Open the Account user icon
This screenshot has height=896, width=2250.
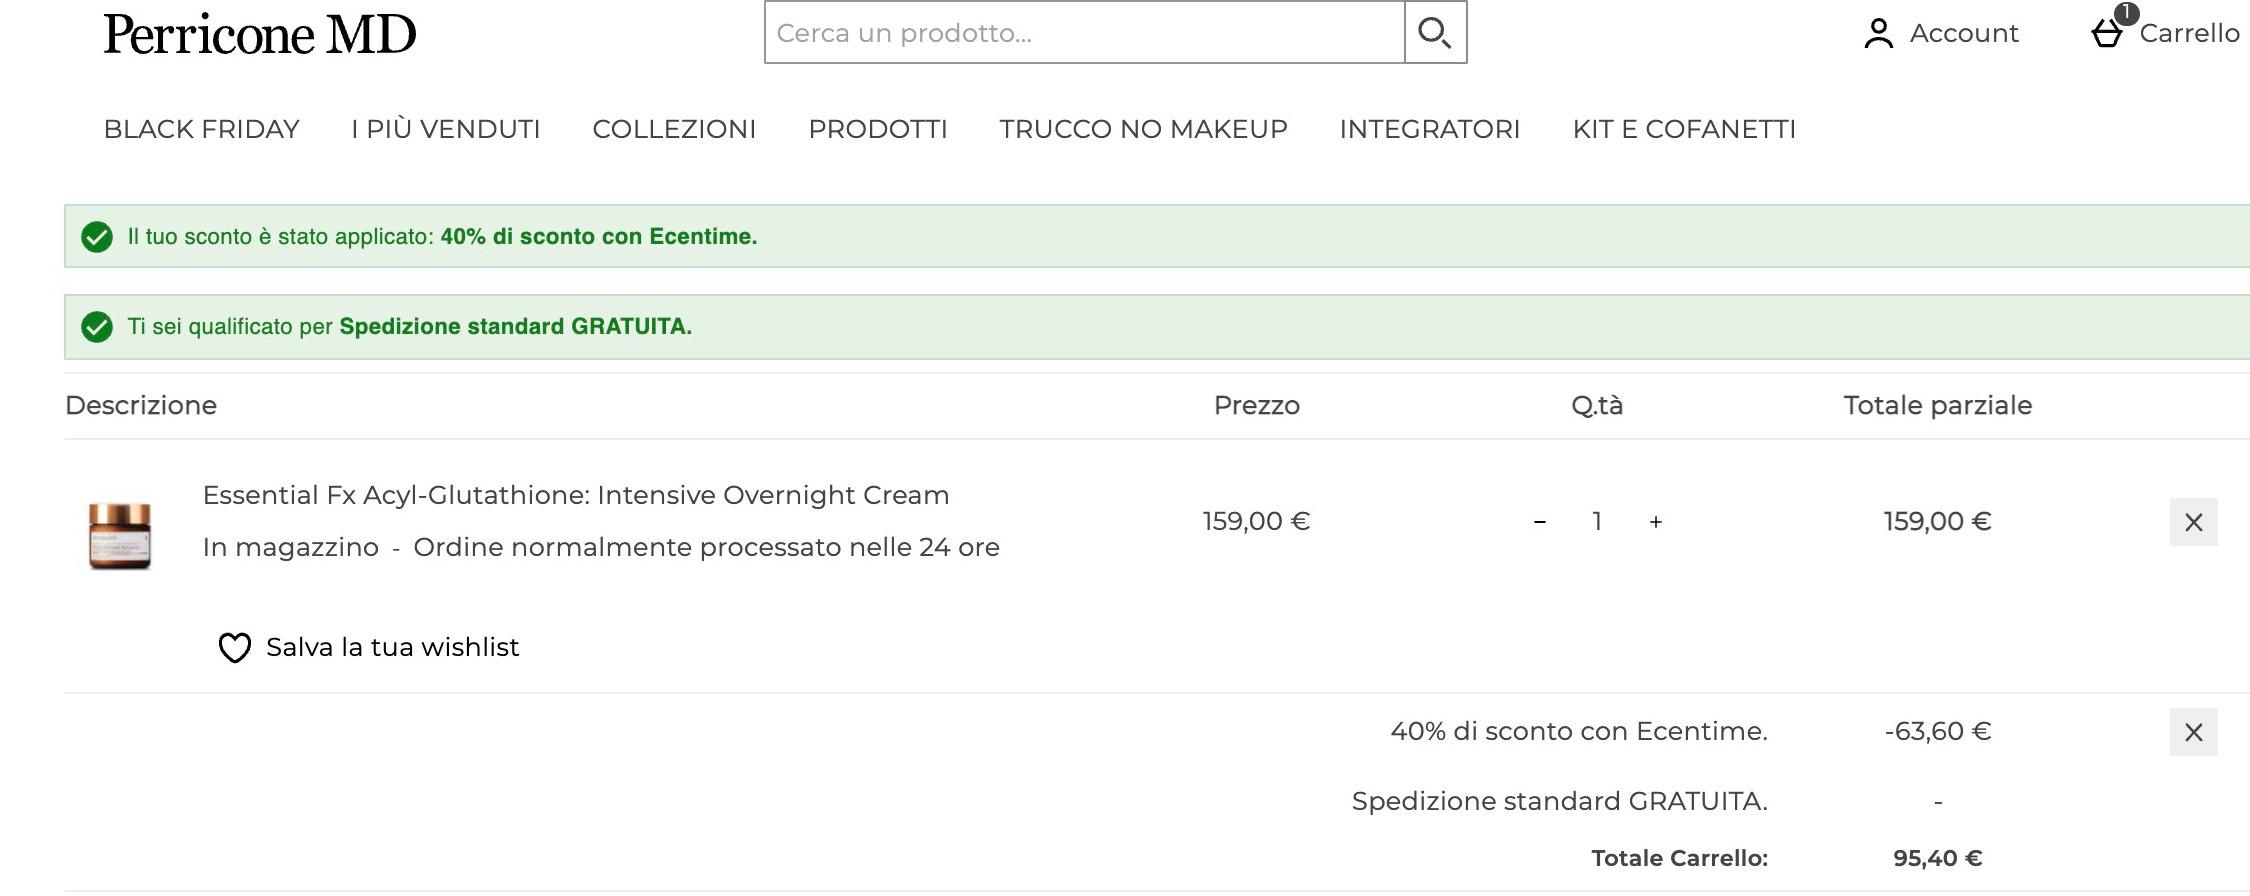(1878, 34)
